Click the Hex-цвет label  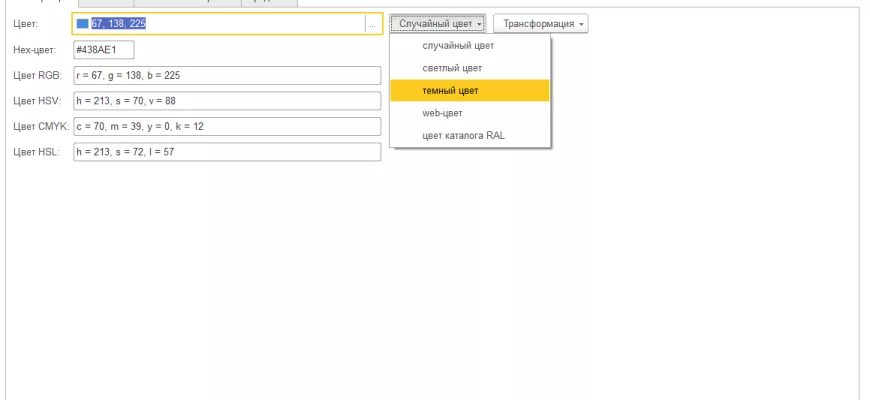34,50
